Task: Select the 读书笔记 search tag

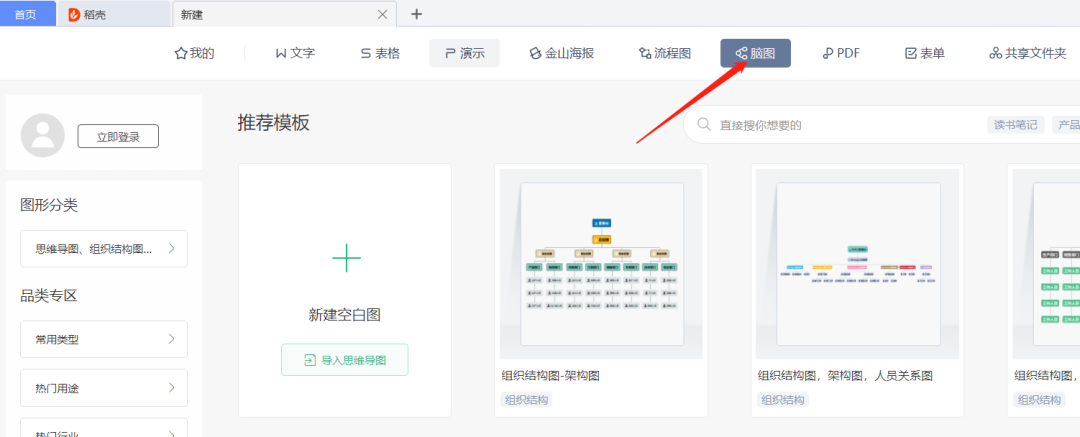Action: coord(1016,125)
